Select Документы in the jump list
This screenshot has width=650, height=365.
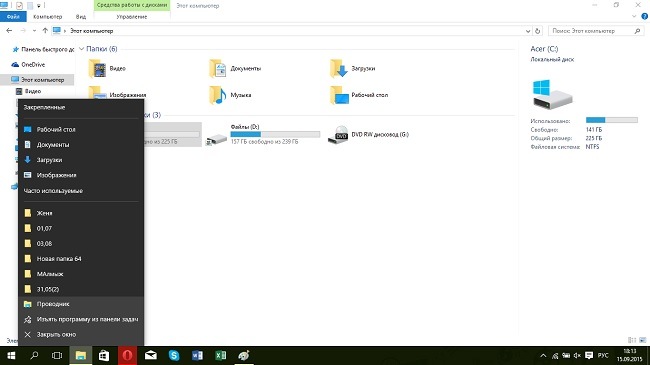81,145
